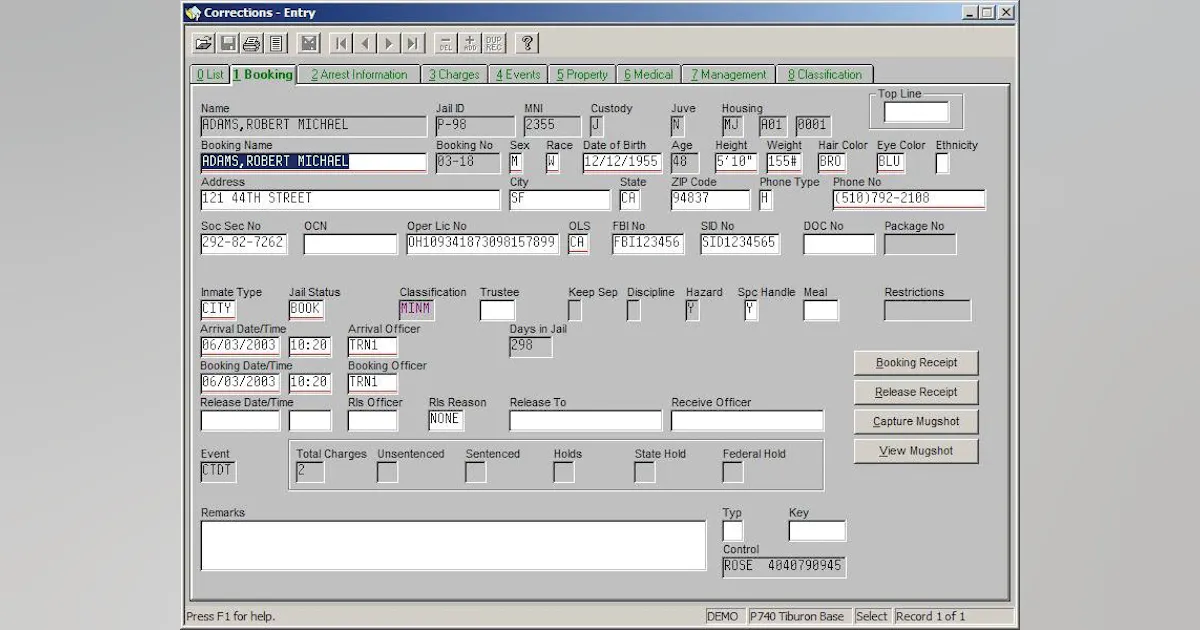
Task: Click the floppy disk save icon
Action: 228,43
